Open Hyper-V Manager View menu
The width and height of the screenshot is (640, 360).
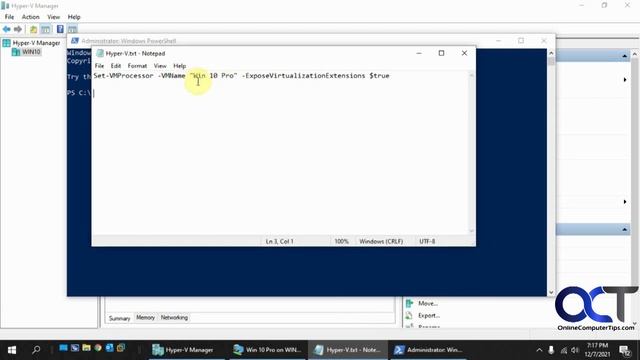coord(53,17)
